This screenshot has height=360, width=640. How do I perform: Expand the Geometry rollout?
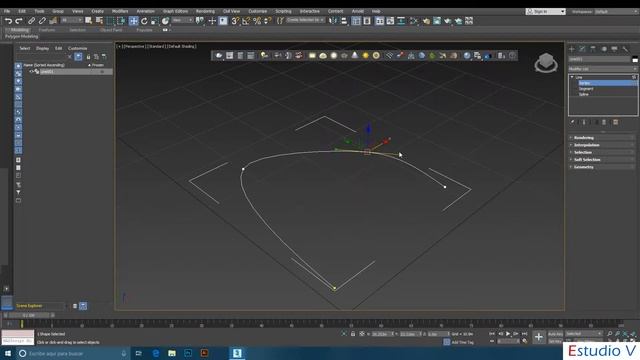coord(602,167)
